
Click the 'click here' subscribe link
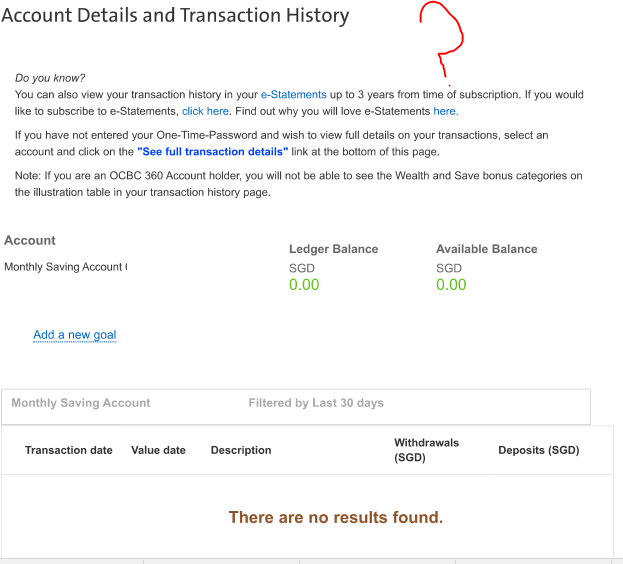(205, 111)
